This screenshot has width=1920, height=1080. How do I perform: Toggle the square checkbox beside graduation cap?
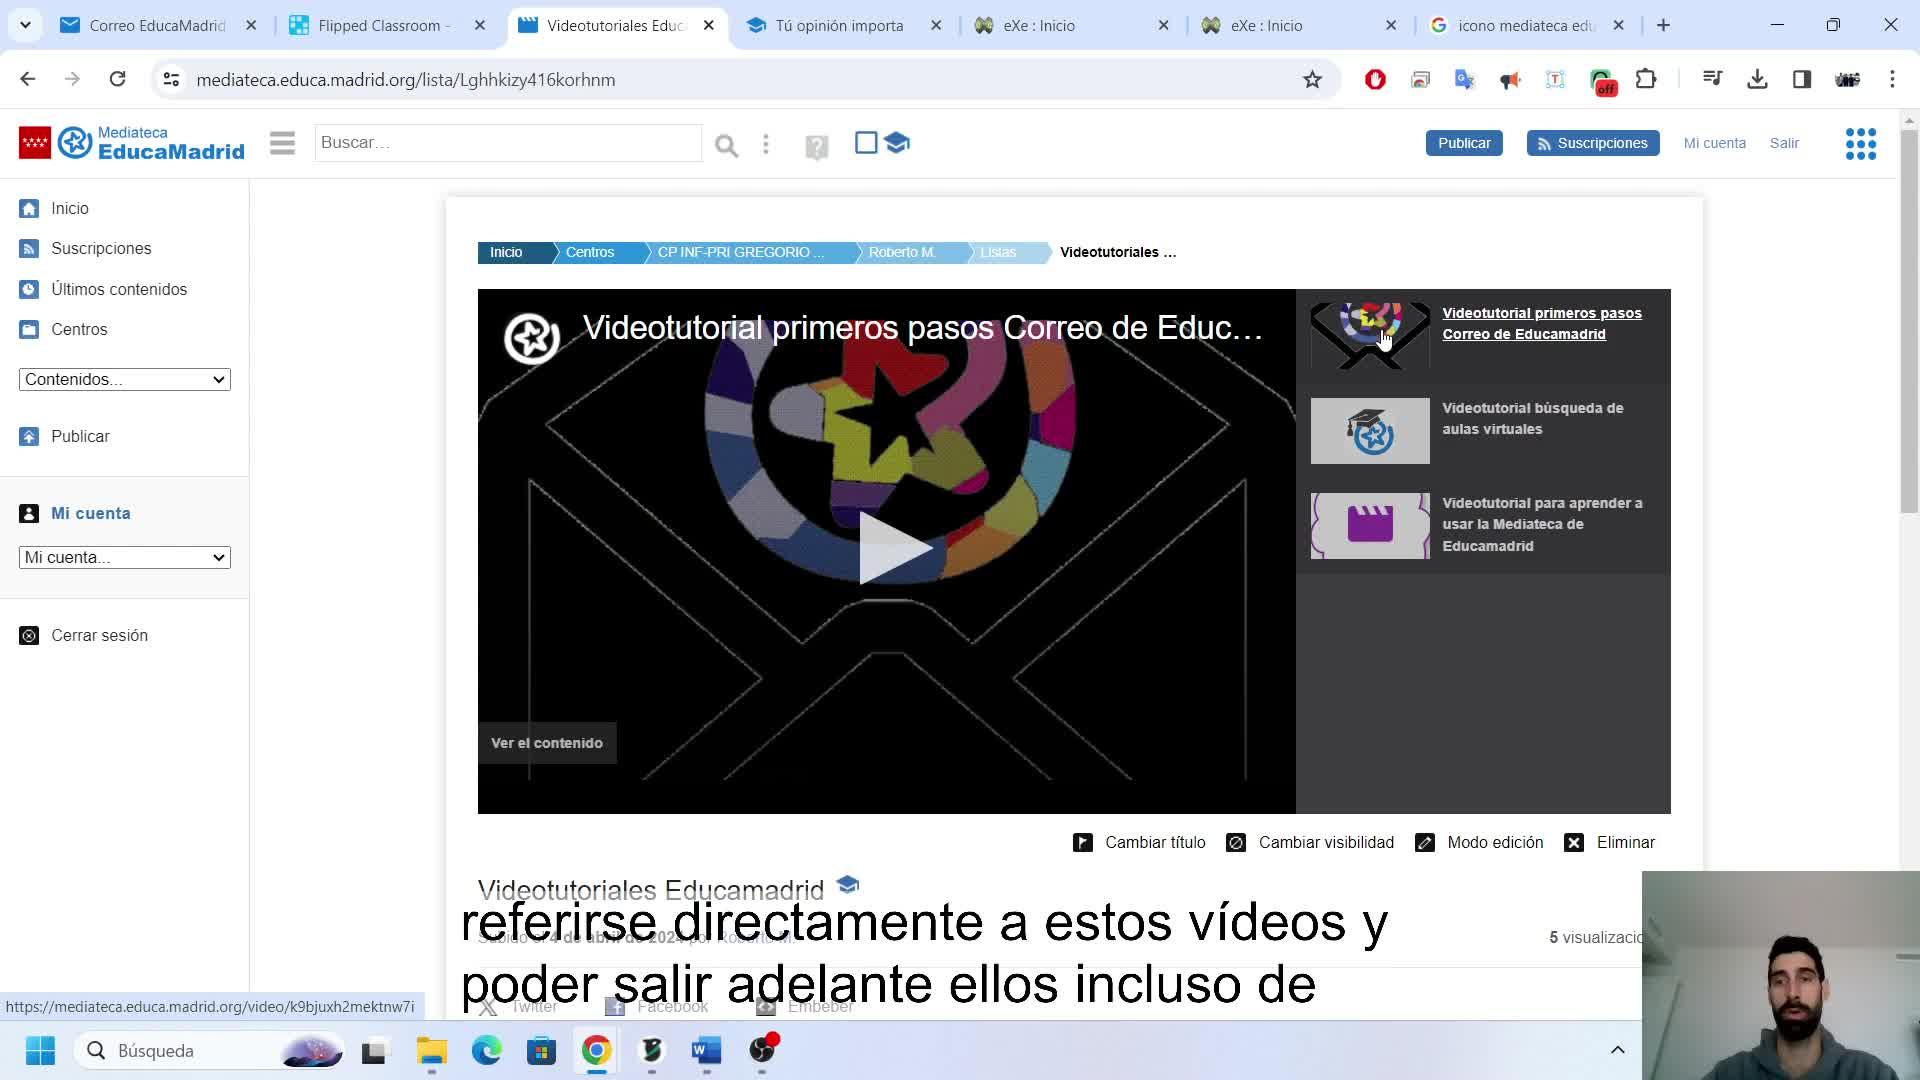click(x=866, y=143)
